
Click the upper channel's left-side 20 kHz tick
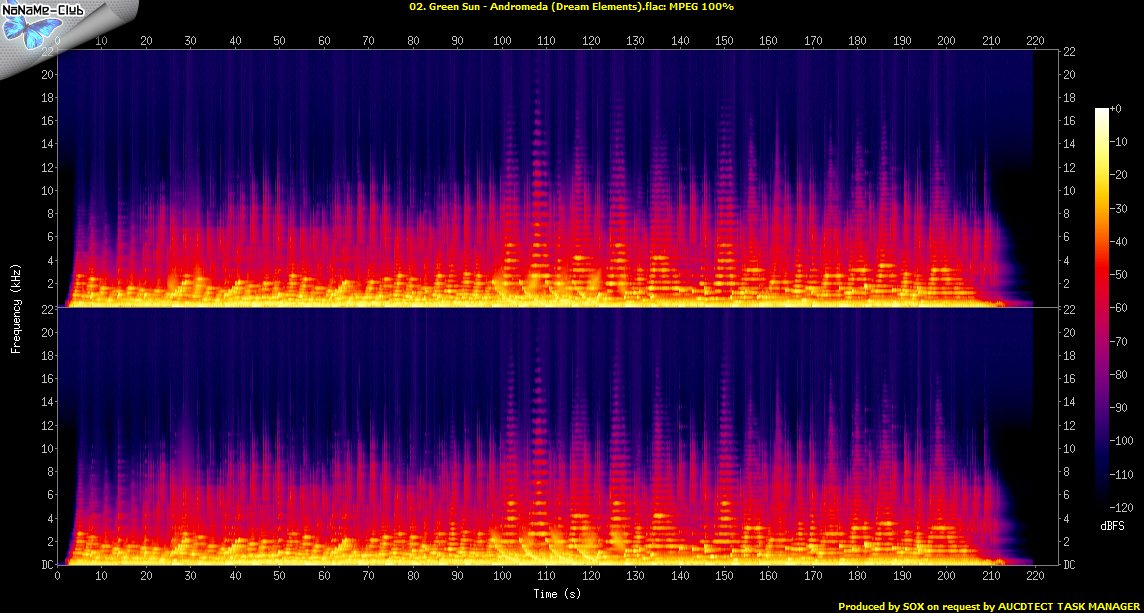click(x=46, y=75)
